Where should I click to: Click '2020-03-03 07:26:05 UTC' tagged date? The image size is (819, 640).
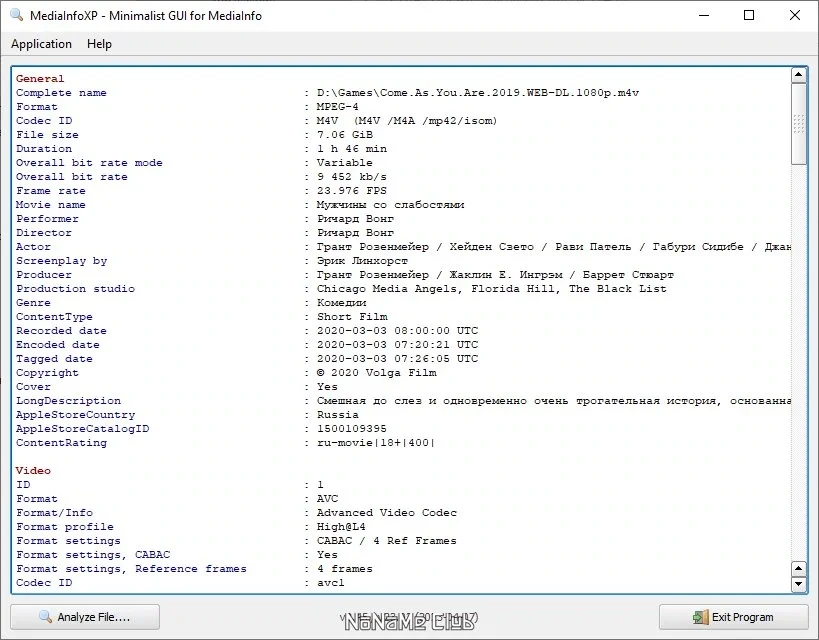397,359
